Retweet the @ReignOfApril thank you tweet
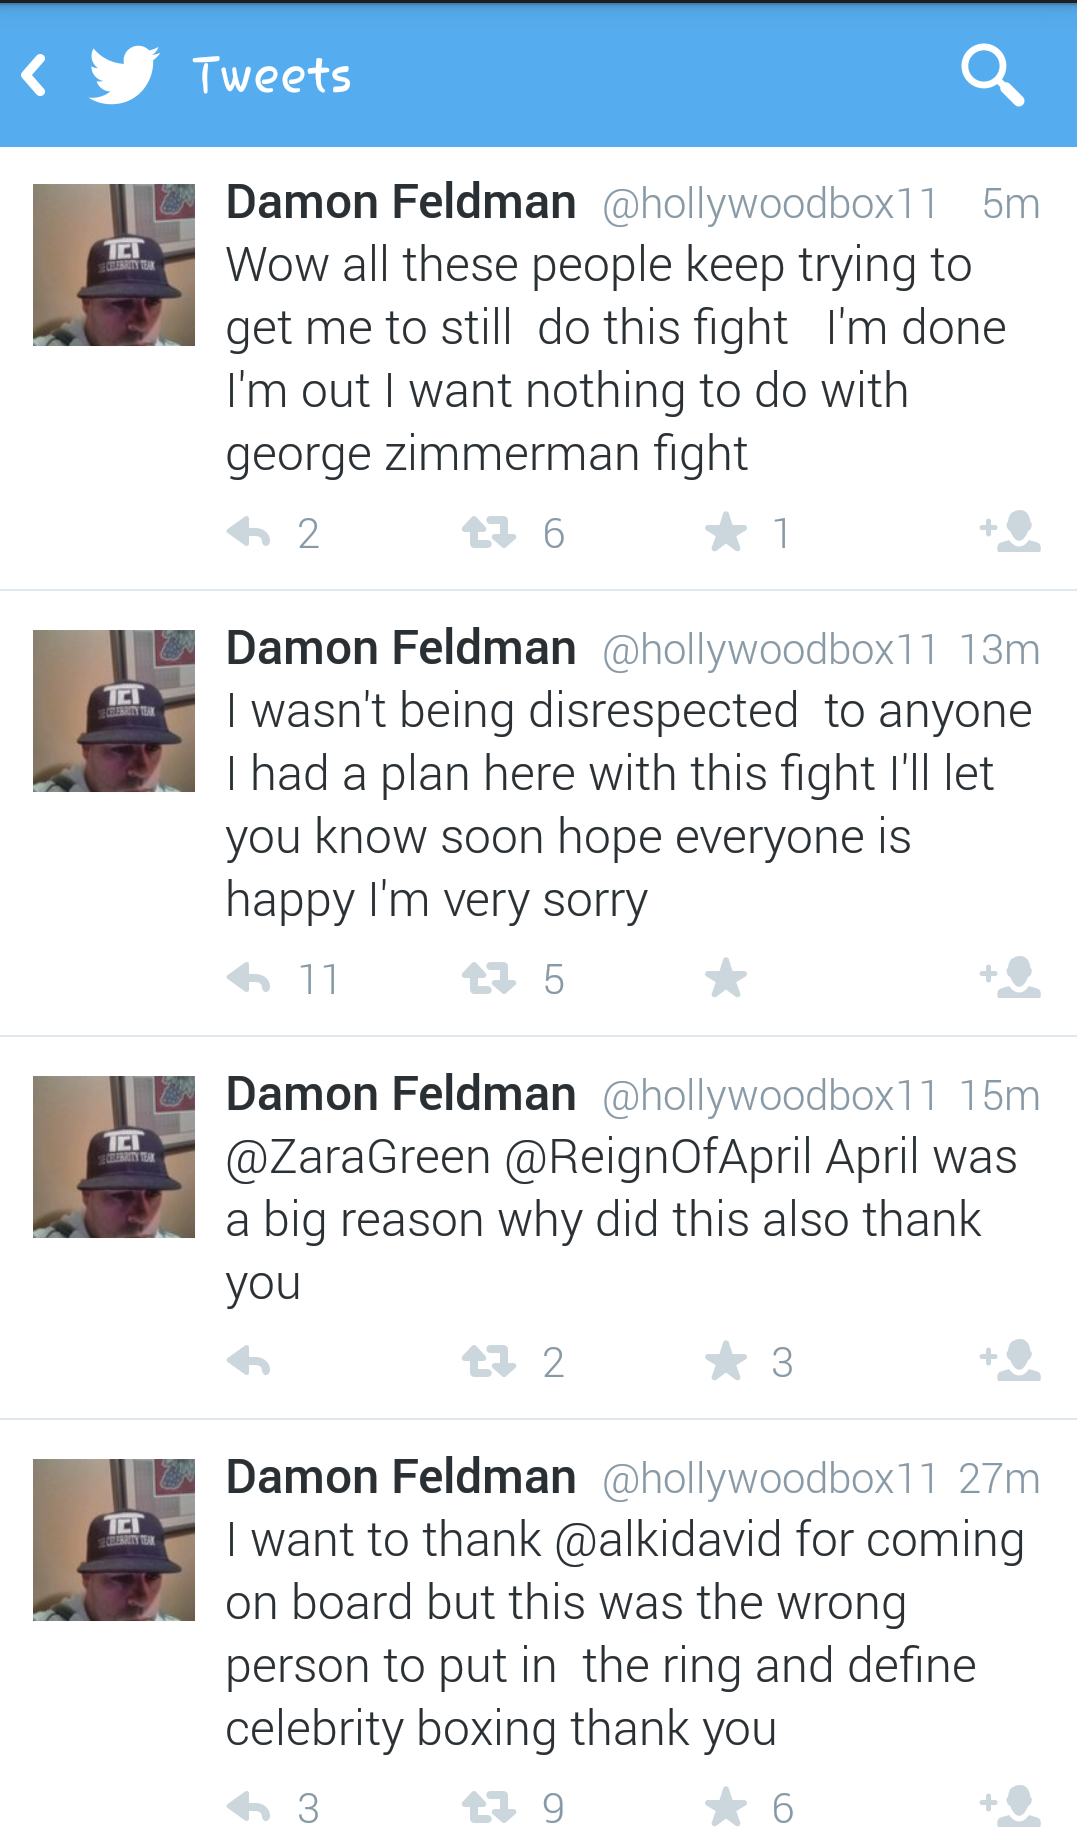The image size is (1077, 1845). click(x=488, y=1362)
